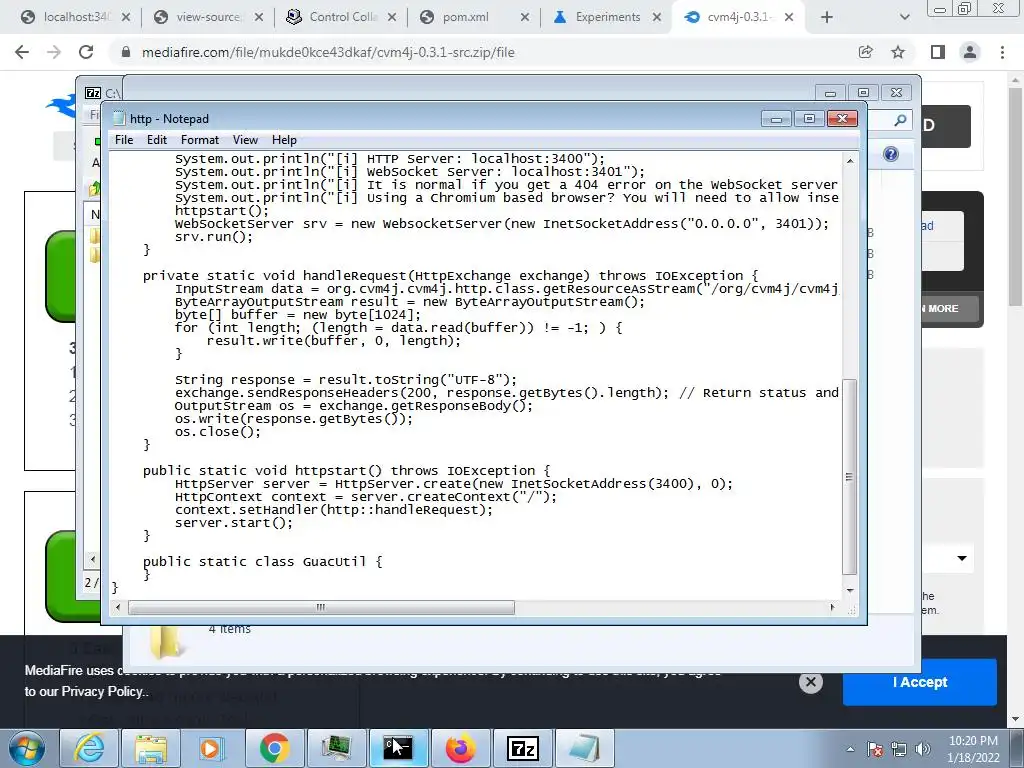Click network tray icon

click(x=899, y=749)
